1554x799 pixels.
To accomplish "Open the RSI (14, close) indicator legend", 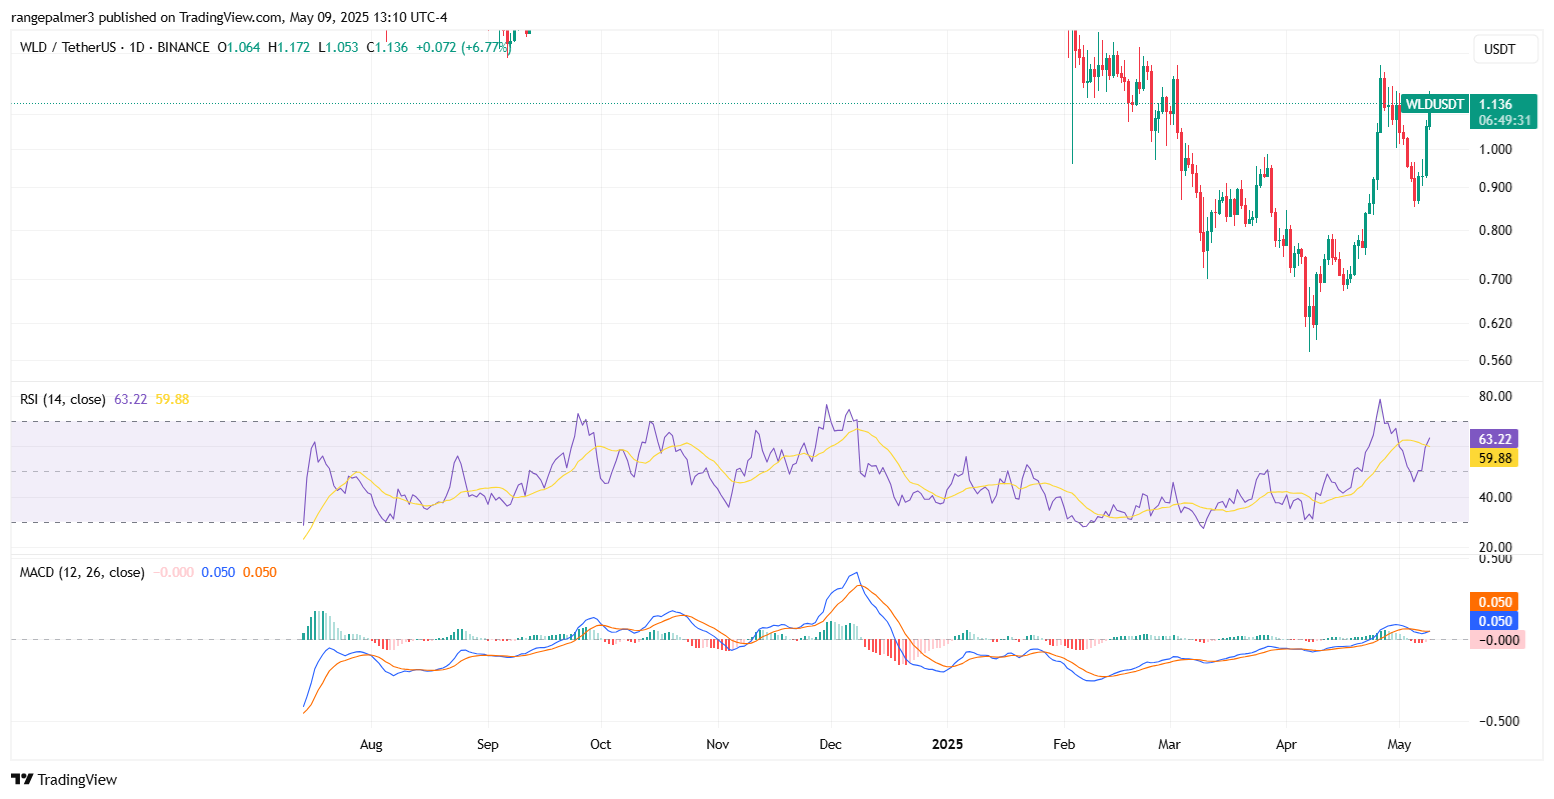I will pyautogui.click(x=62, y=399).
